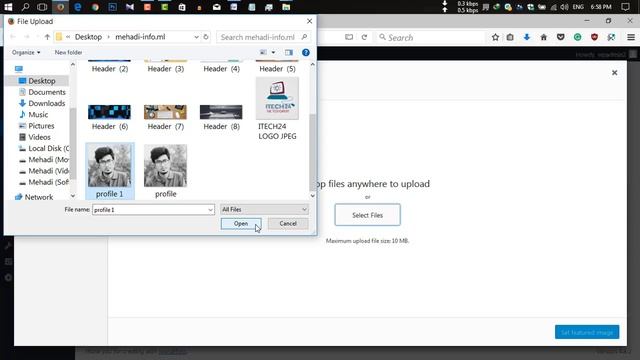Select the Header (6) image file
The width and height of the screenshot is (640, 360).
tap(109, 117)
